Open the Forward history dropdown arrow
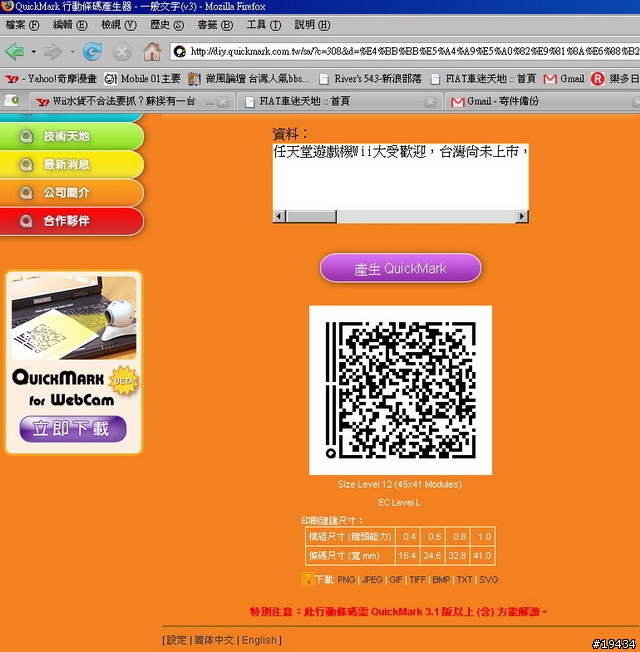Screen dimensions: 640x652 [72, 52]
